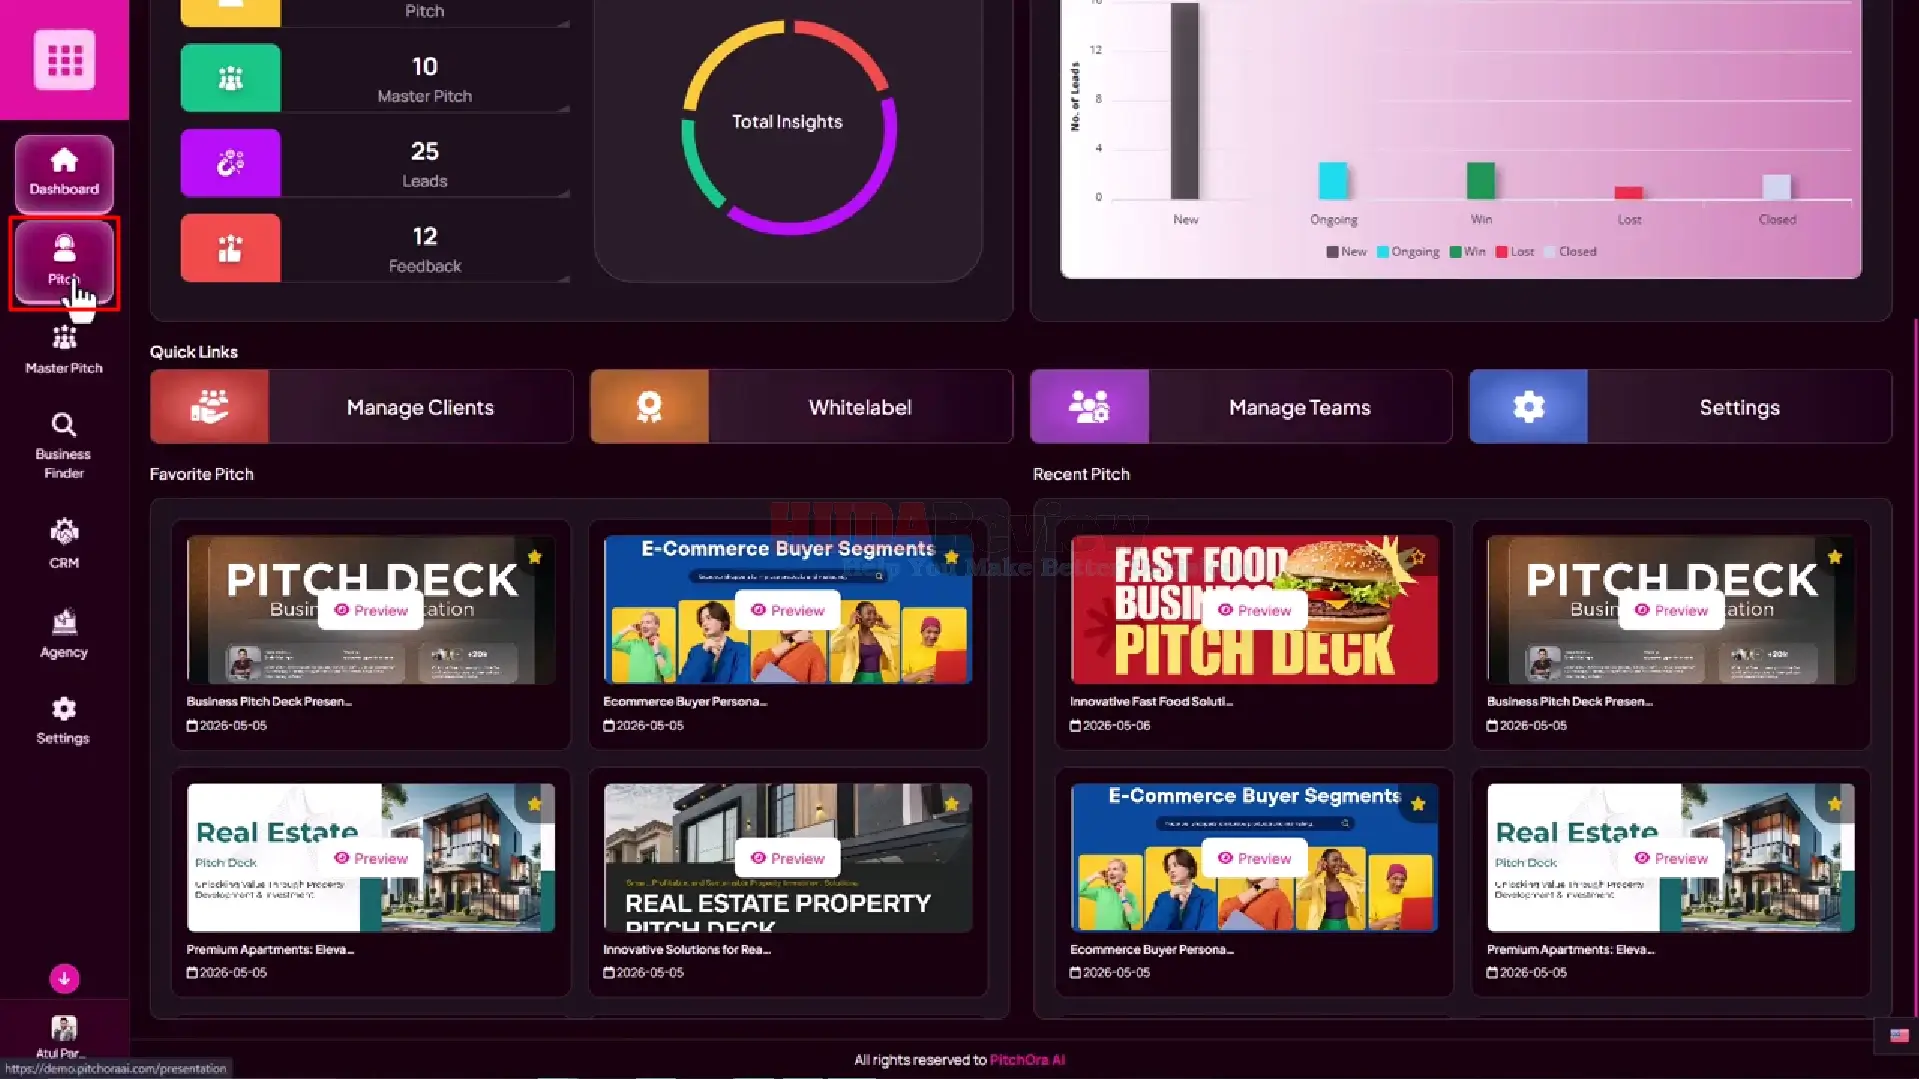Open the 25 Leads stat card

375,163
